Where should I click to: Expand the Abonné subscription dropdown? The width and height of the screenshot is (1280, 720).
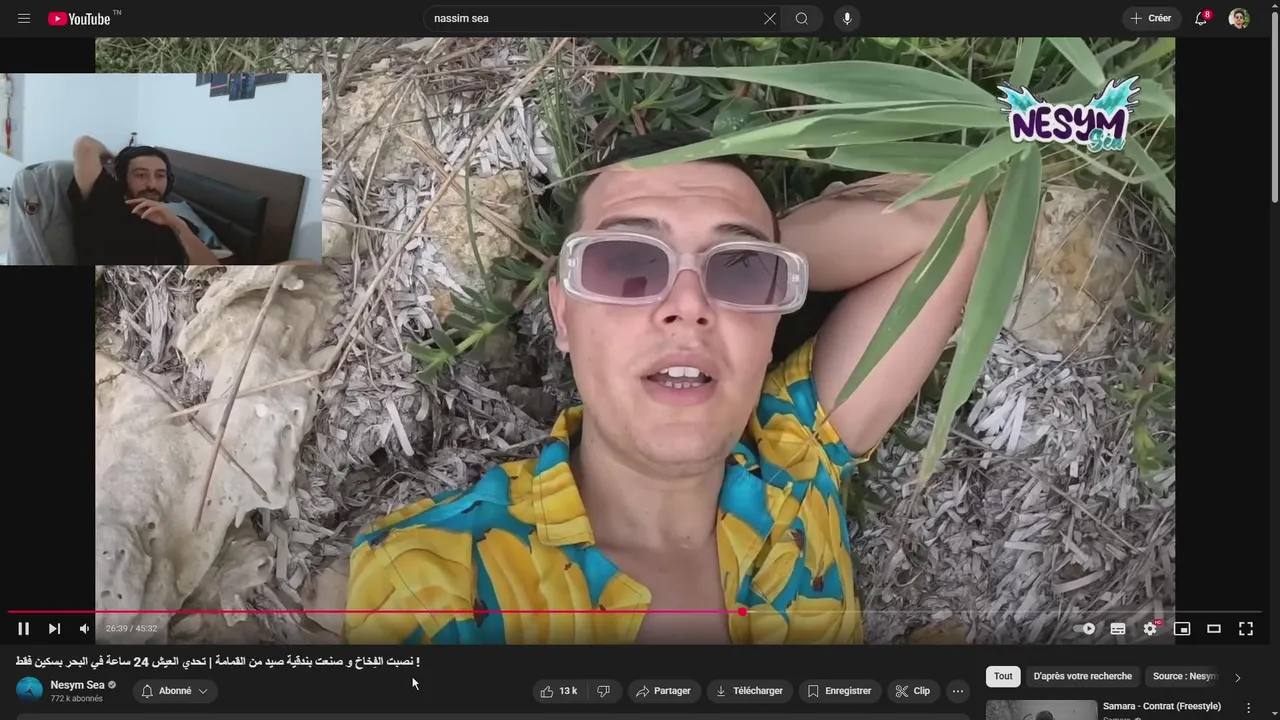pos(175,691)
